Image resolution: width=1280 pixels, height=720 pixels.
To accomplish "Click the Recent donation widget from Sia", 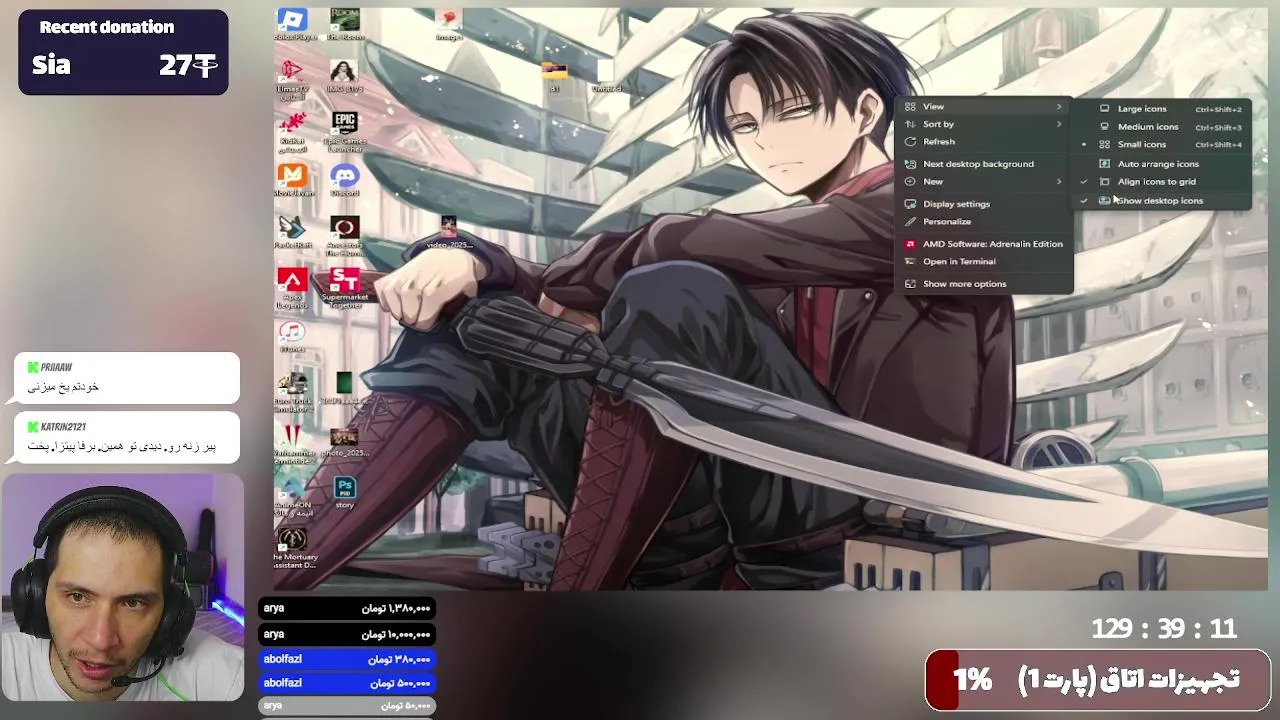I will (123, 52).
